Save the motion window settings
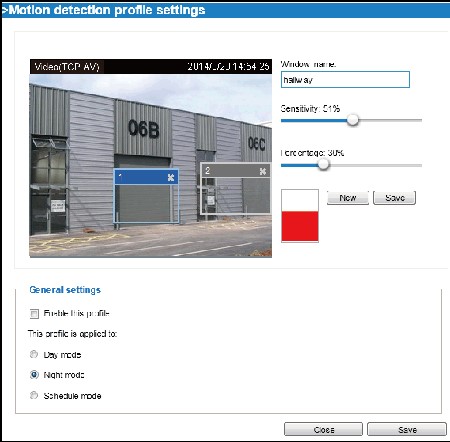Image resolution: width=450 pixels, height=442 pixels. point(395,198)
